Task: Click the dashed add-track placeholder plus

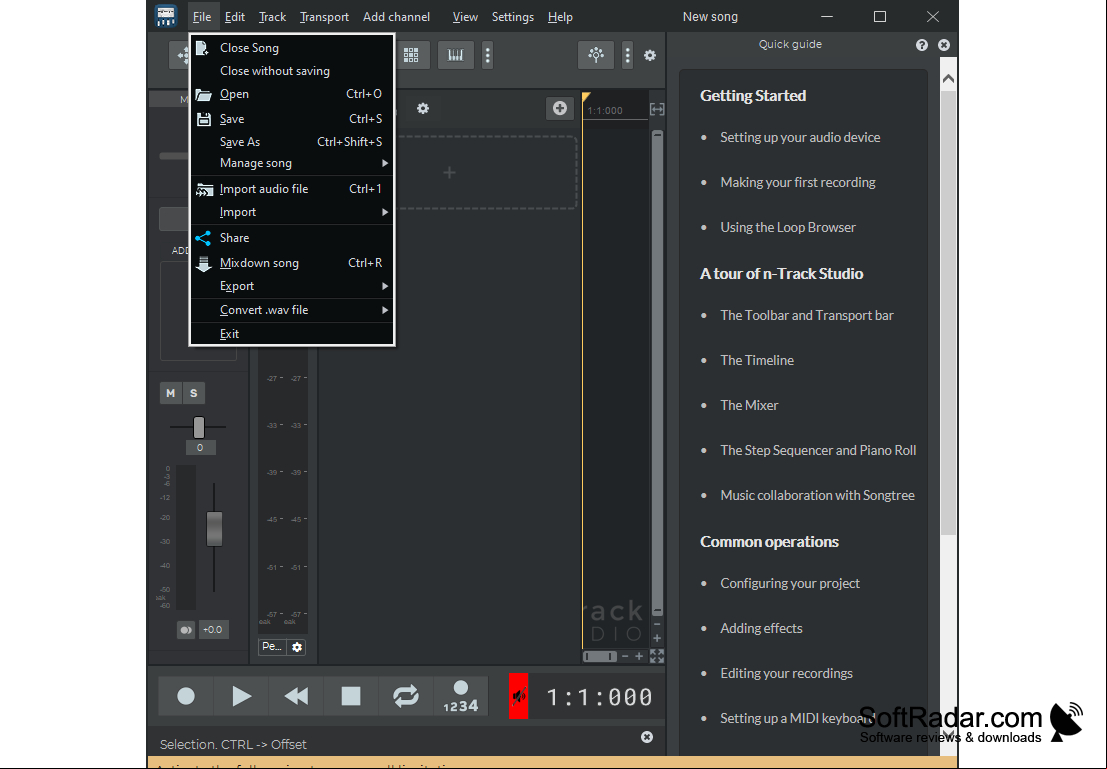Action: [x=449, y=172]
